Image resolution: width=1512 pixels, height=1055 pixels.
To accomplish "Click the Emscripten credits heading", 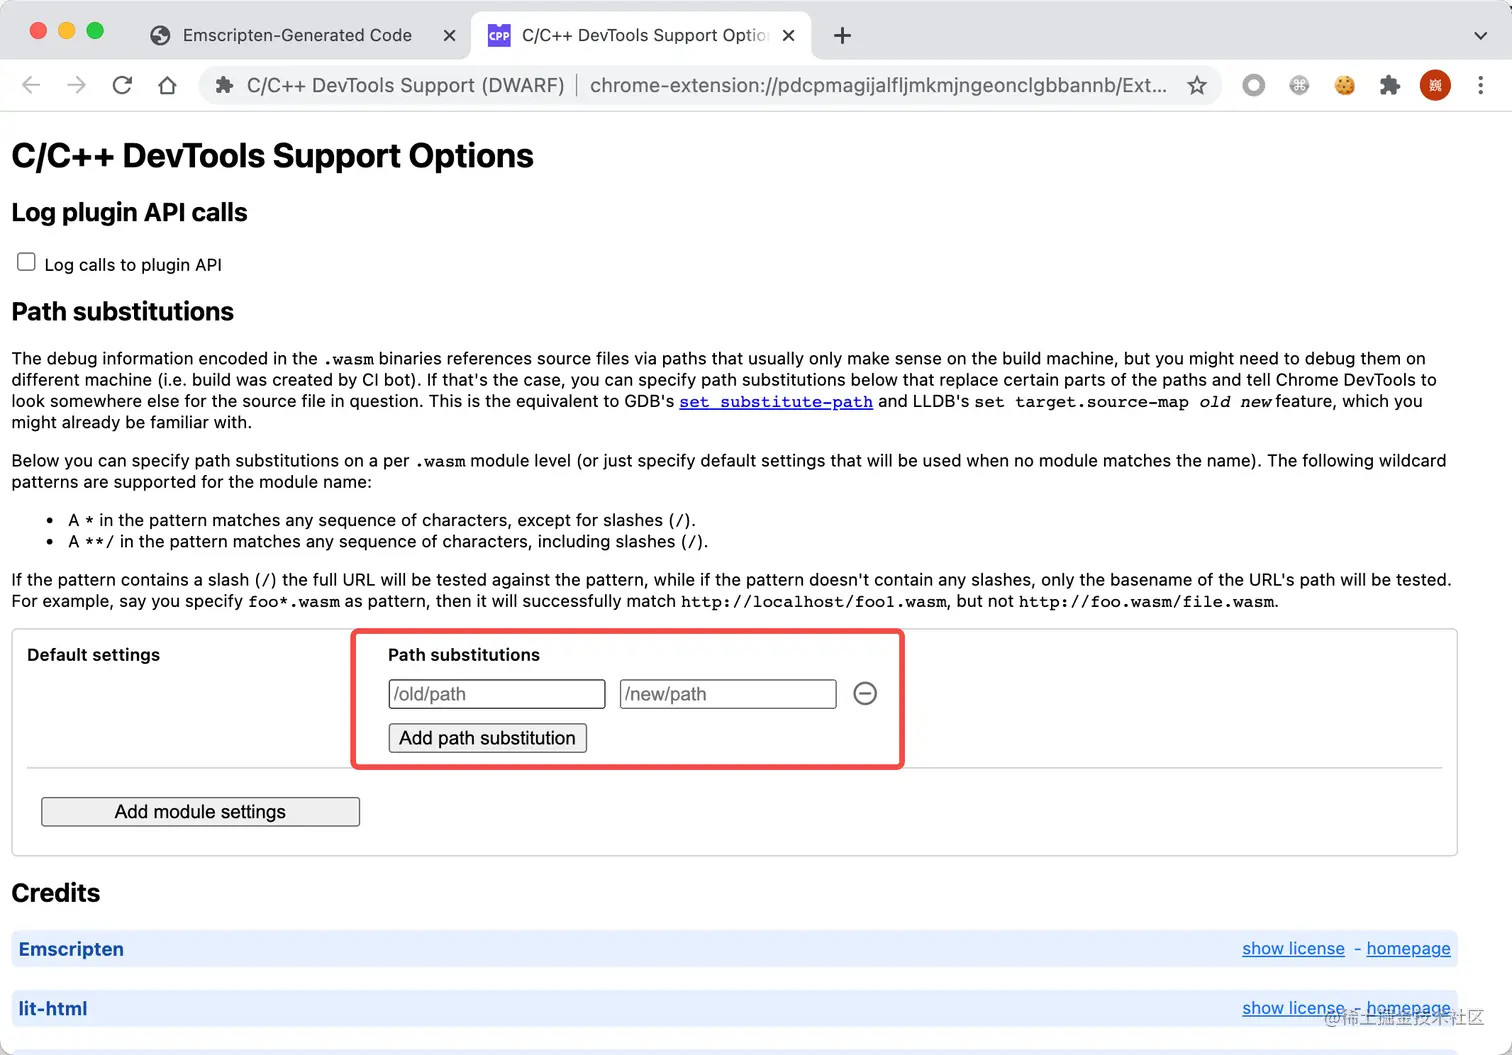I will click(71, 949).
